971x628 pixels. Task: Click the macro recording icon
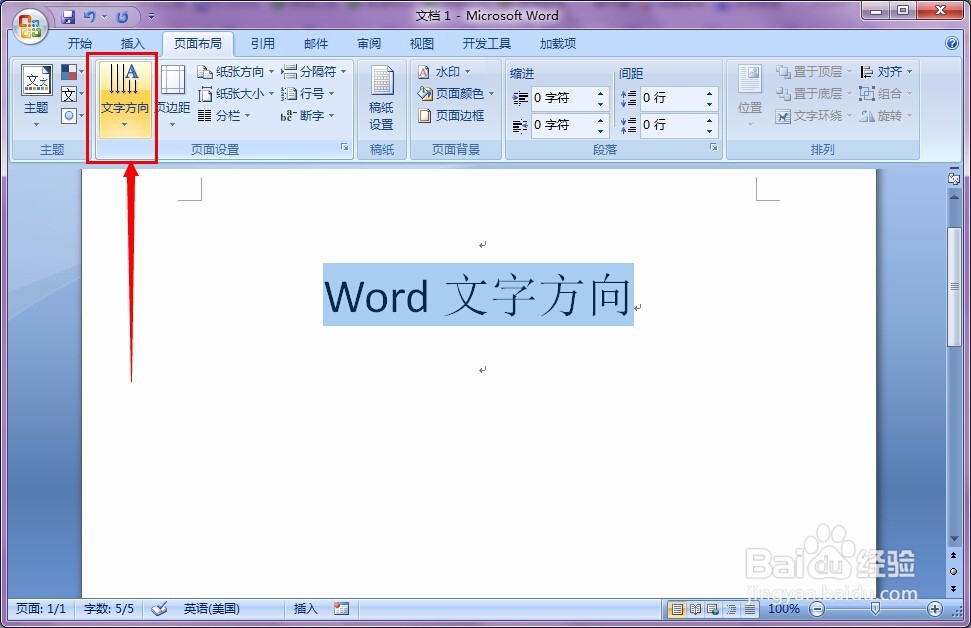pyautogui.click(x=341, y=609)
